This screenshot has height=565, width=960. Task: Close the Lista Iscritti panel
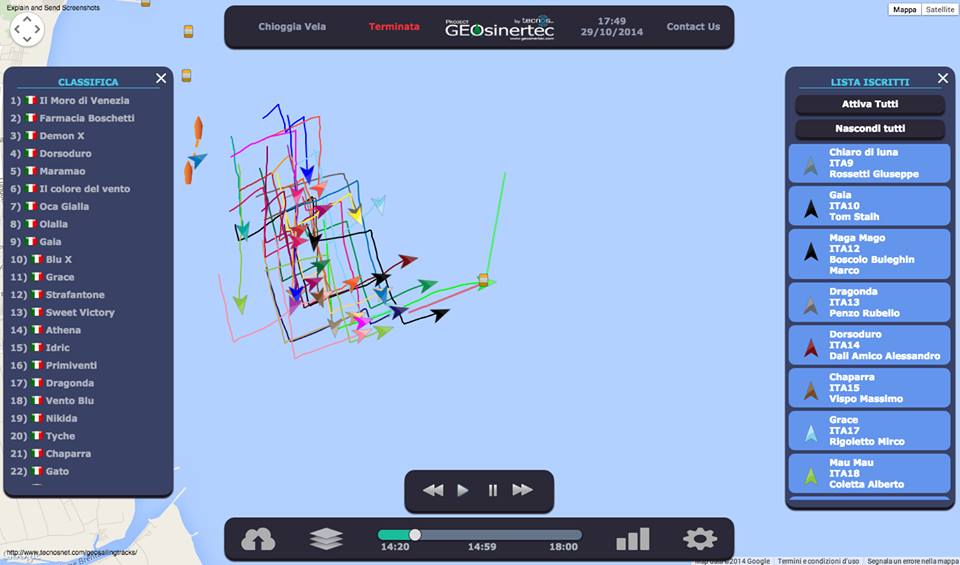click(x=942, y=78)
